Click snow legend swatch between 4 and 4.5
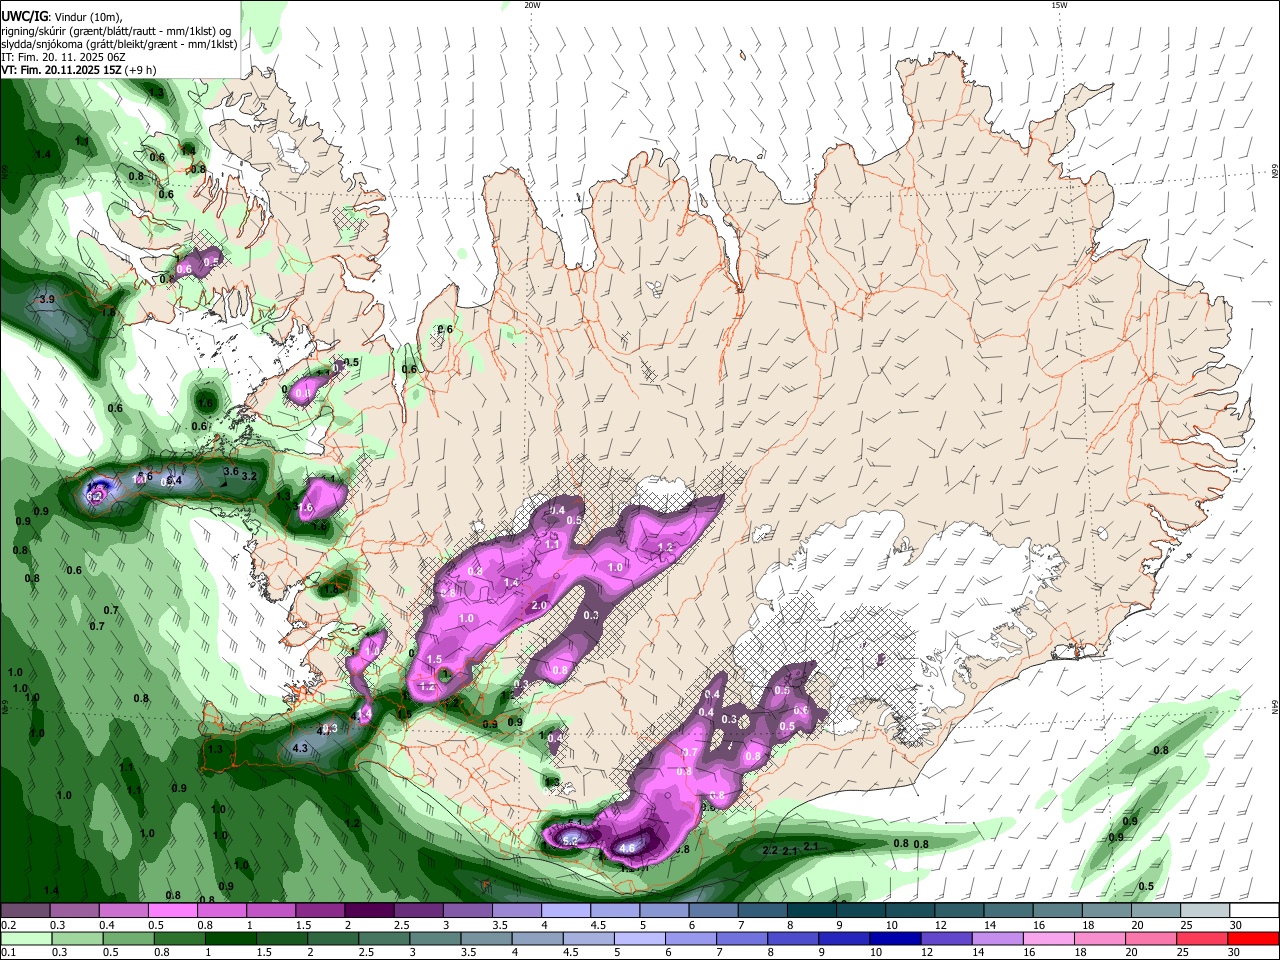 565,911
